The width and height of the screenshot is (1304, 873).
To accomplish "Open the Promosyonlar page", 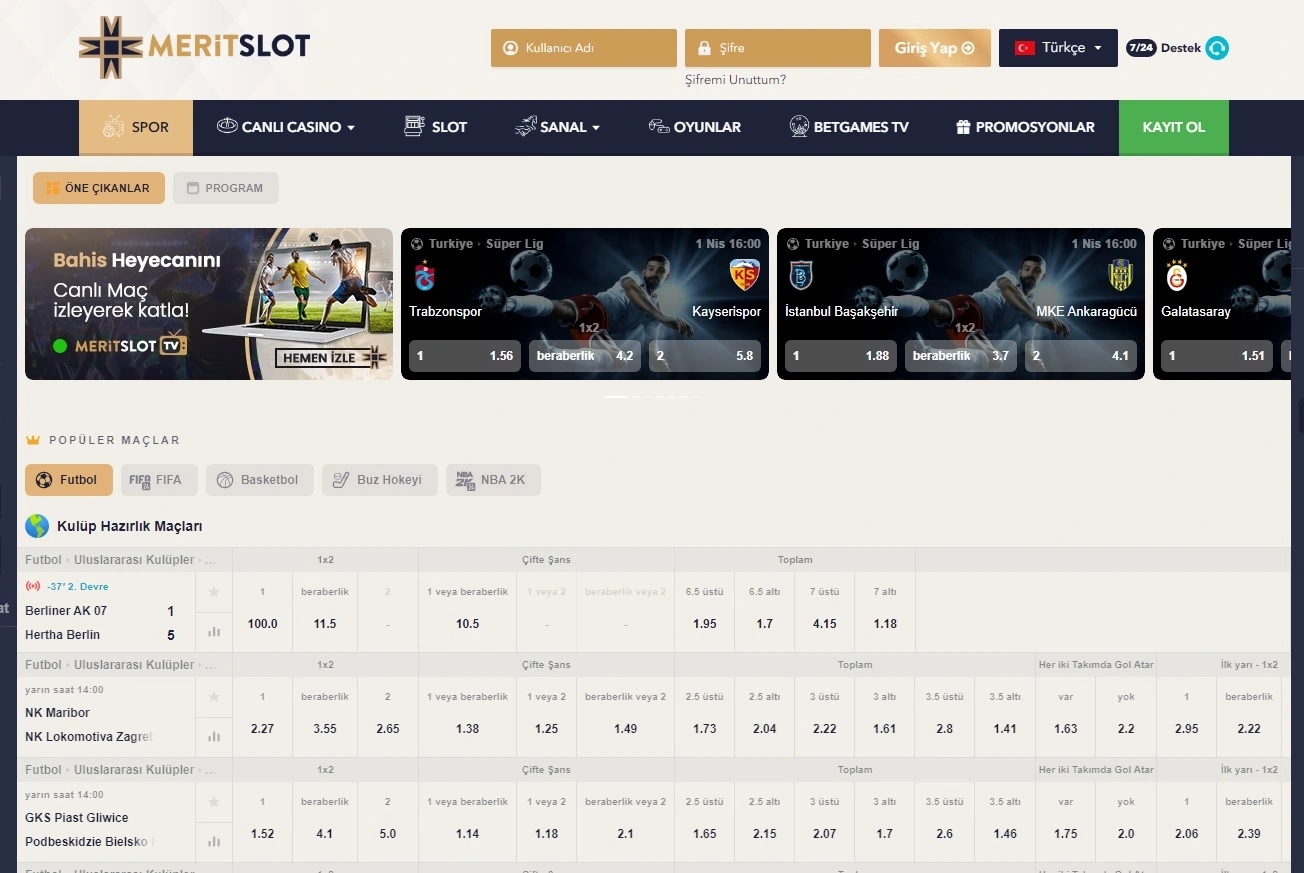I will pyautogui.click(x=1025, y=127).
